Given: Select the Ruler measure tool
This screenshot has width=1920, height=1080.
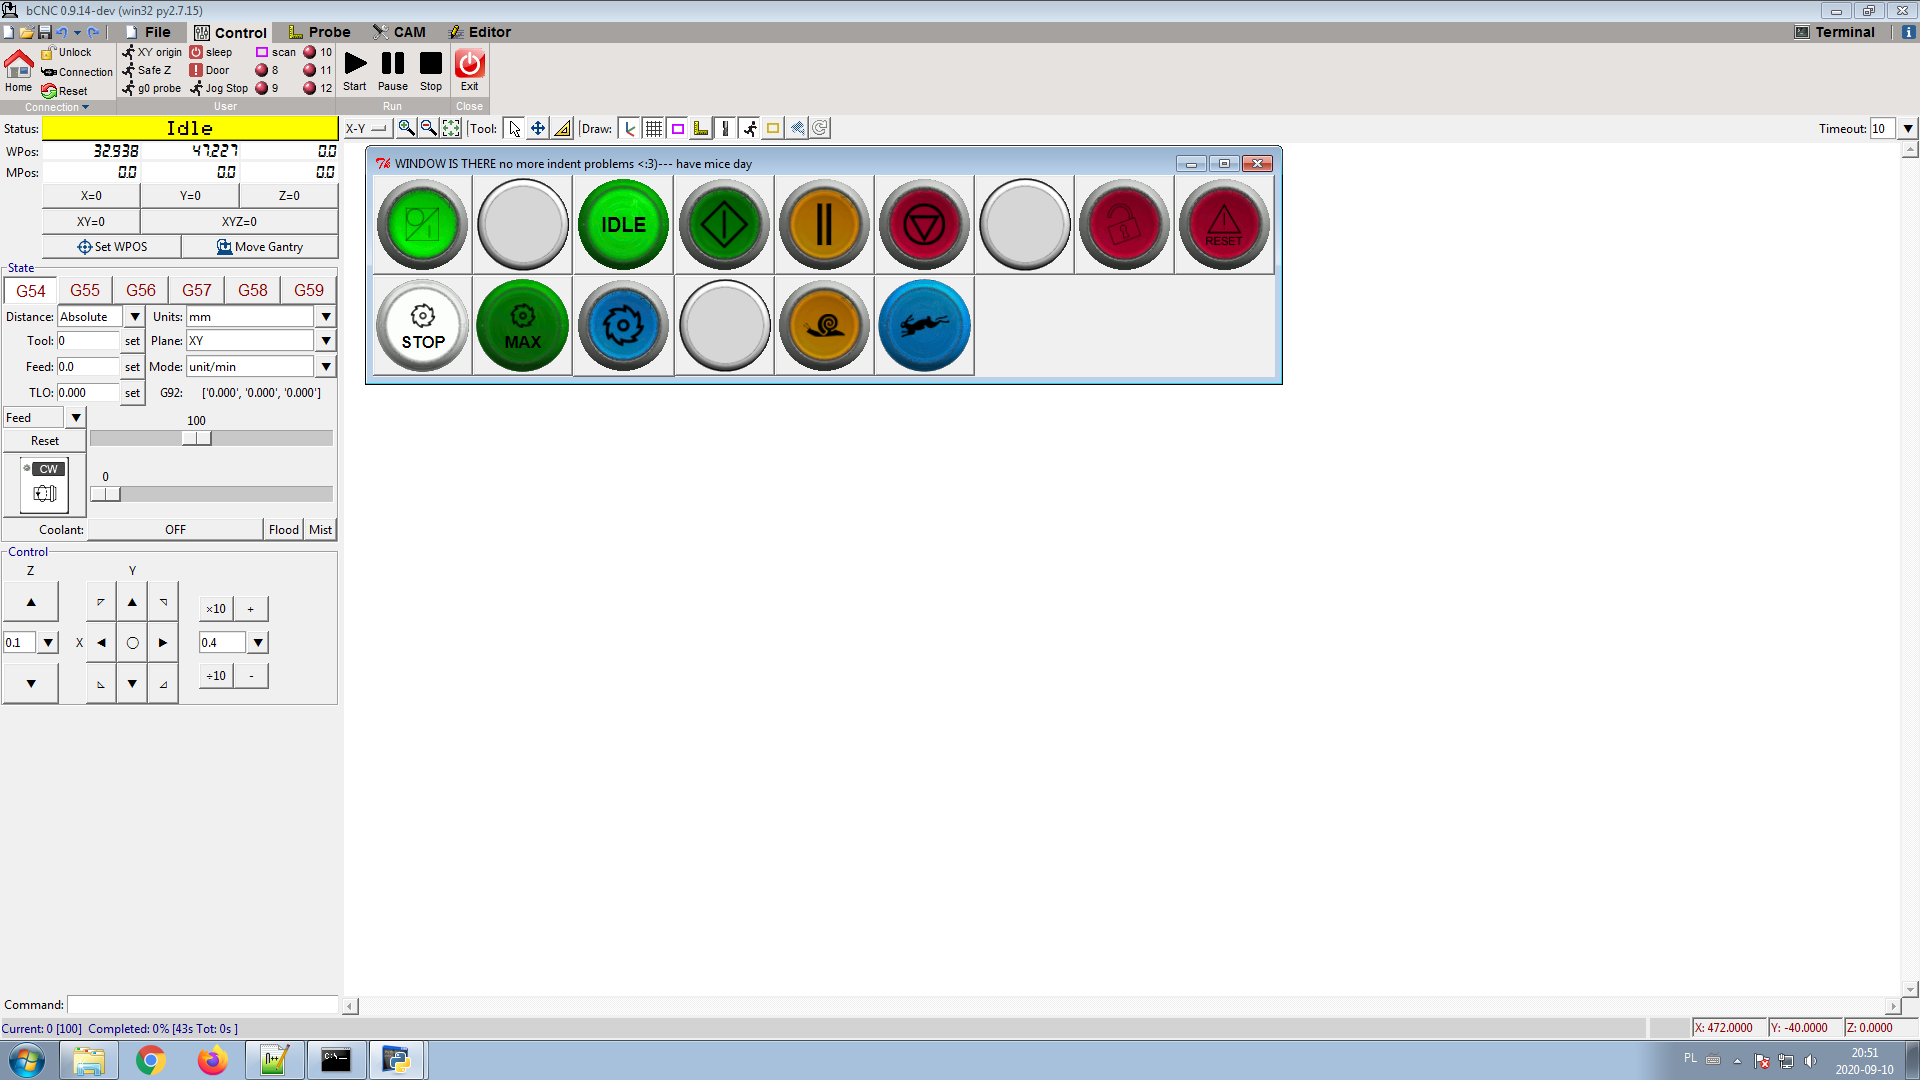Looking at the screenshot, I should pos(563,128).
